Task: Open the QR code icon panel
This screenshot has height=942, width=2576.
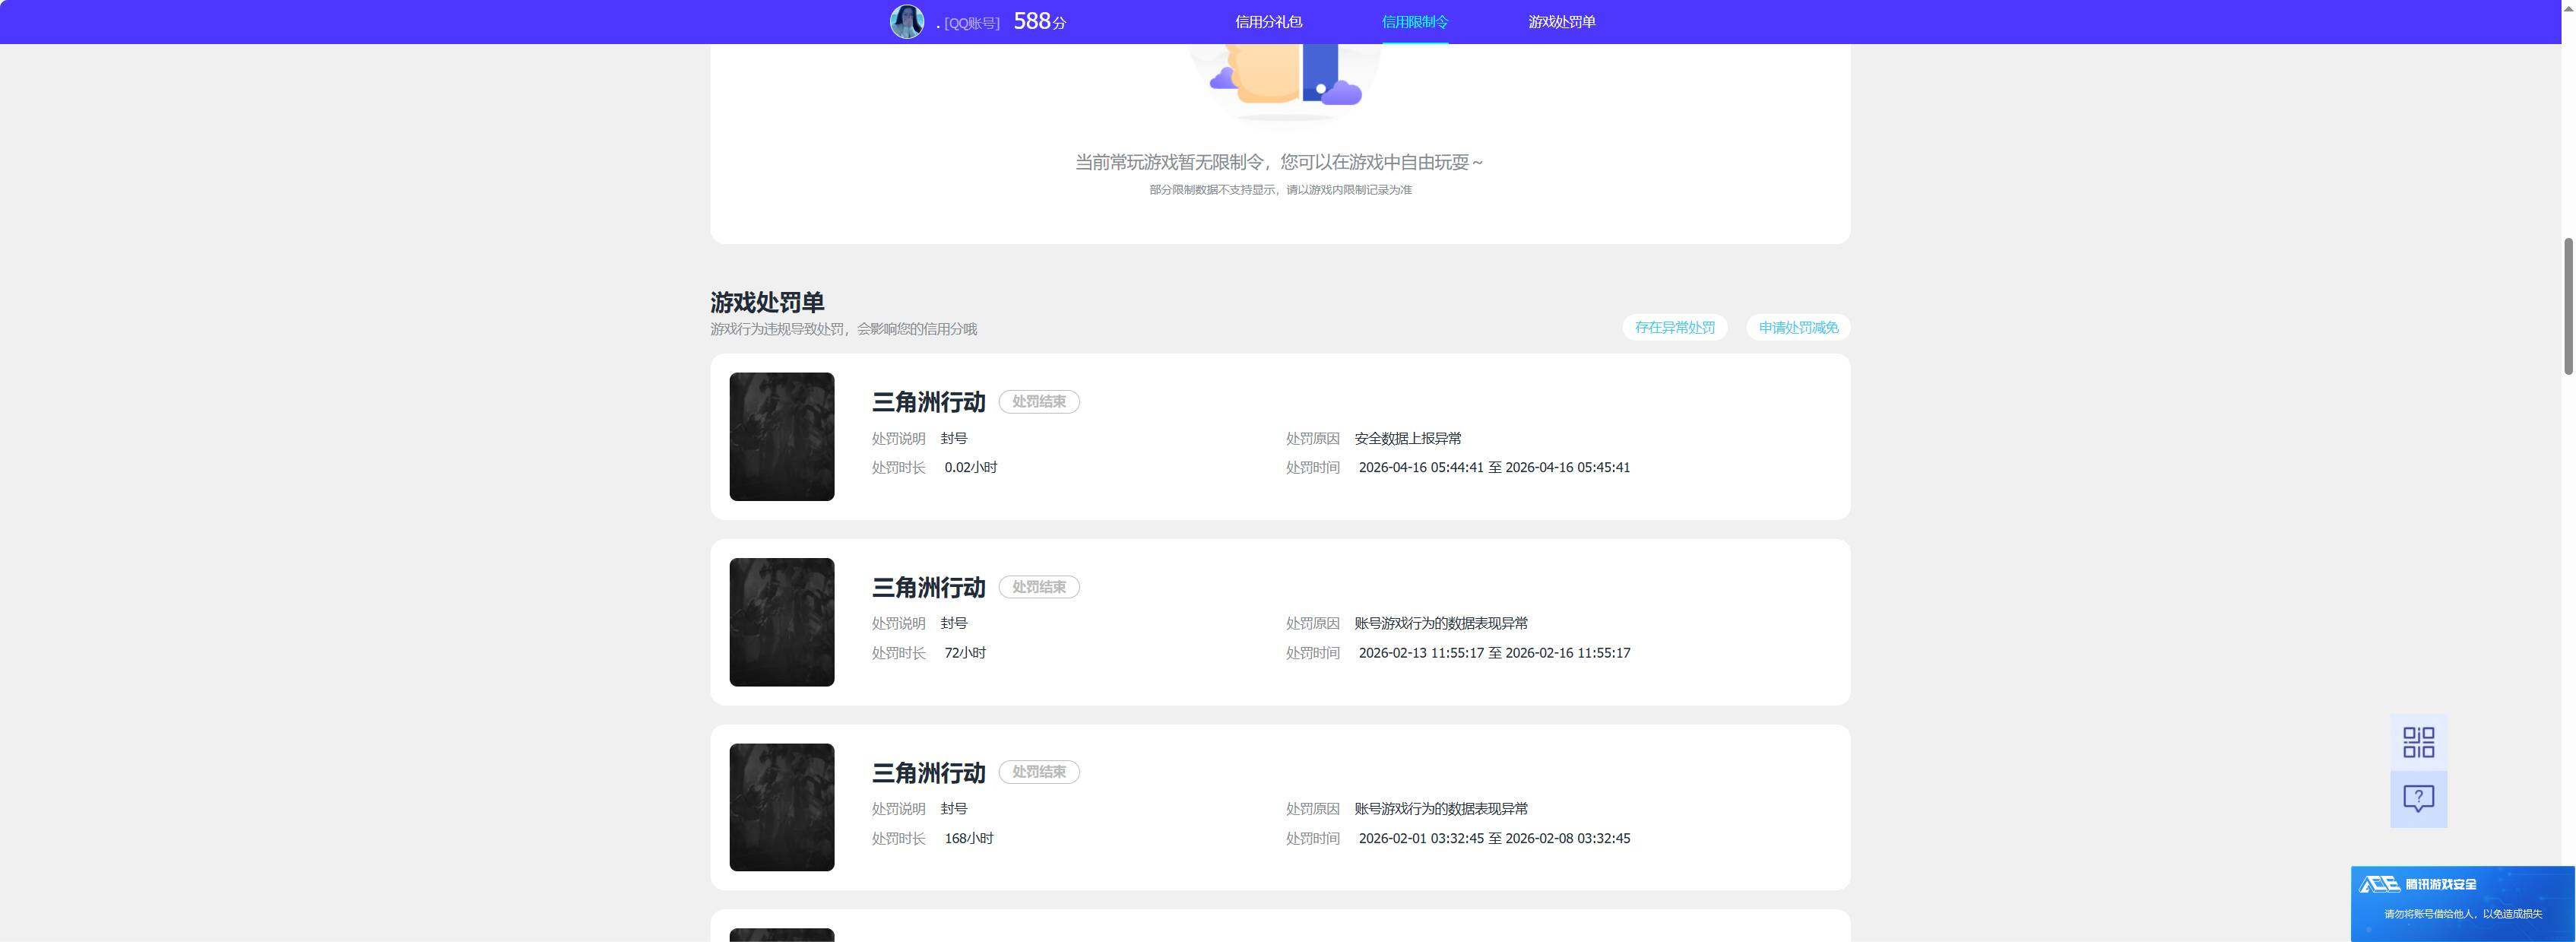Action: coord(2418,742)
